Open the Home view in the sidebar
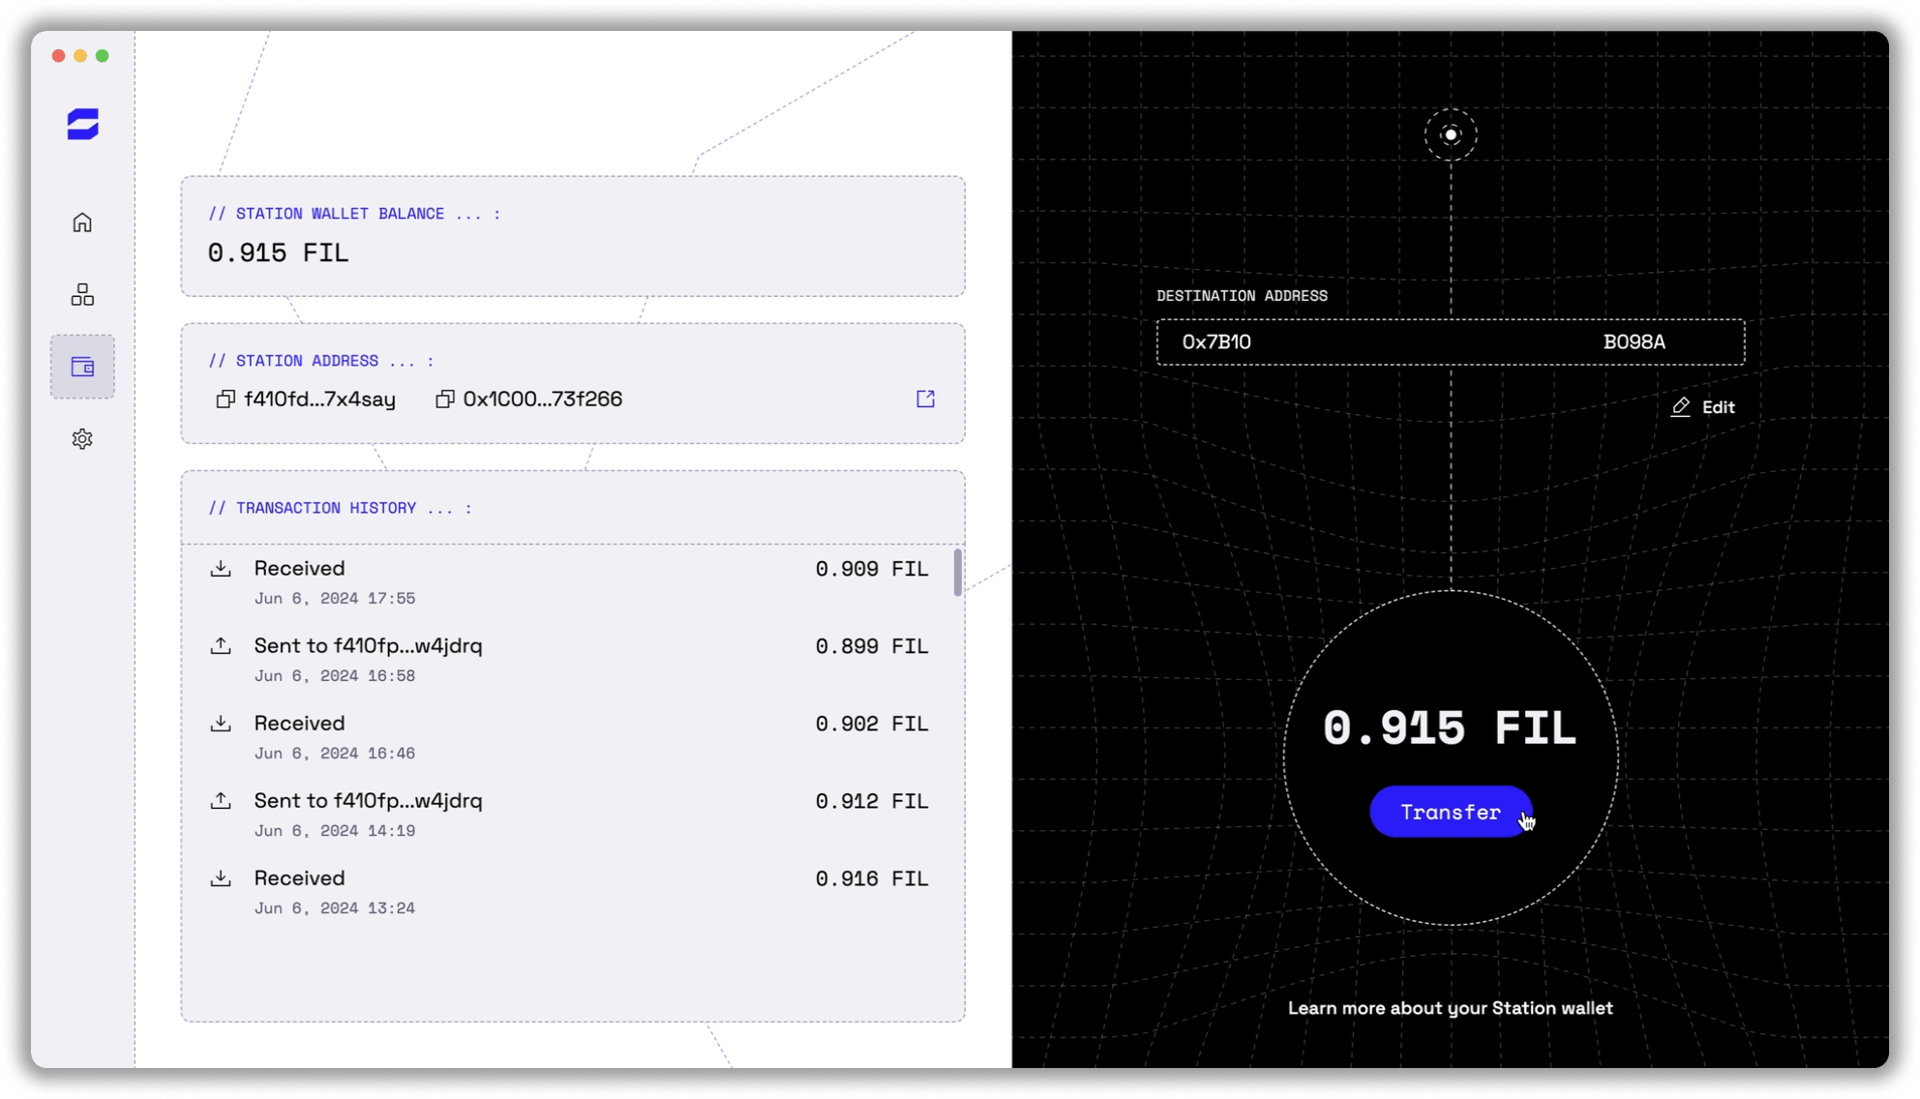The image size is (1920, 1099). click(x=82, y=221)
